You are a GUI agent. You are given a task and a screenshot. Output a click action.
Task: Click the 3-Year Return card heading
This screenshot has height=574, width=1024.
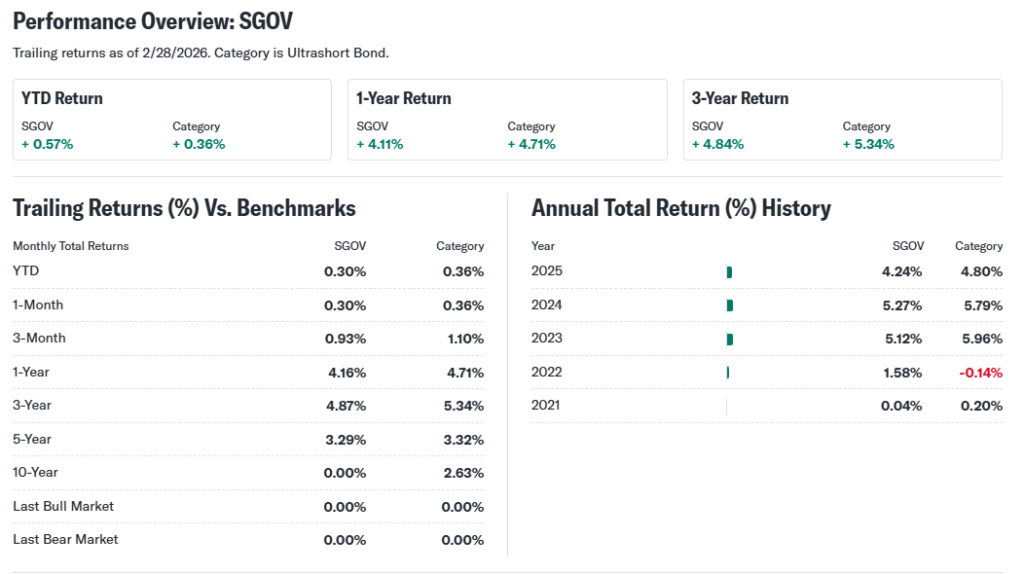pos(740,98)
